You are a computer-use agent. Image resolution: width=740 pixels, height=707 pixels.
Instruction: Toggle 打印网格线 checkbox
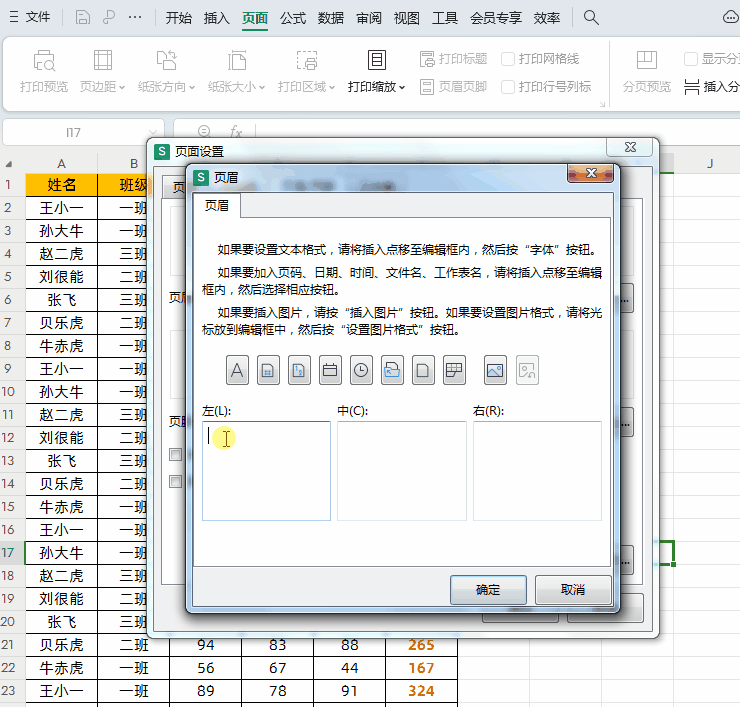[x=508, y=59]
